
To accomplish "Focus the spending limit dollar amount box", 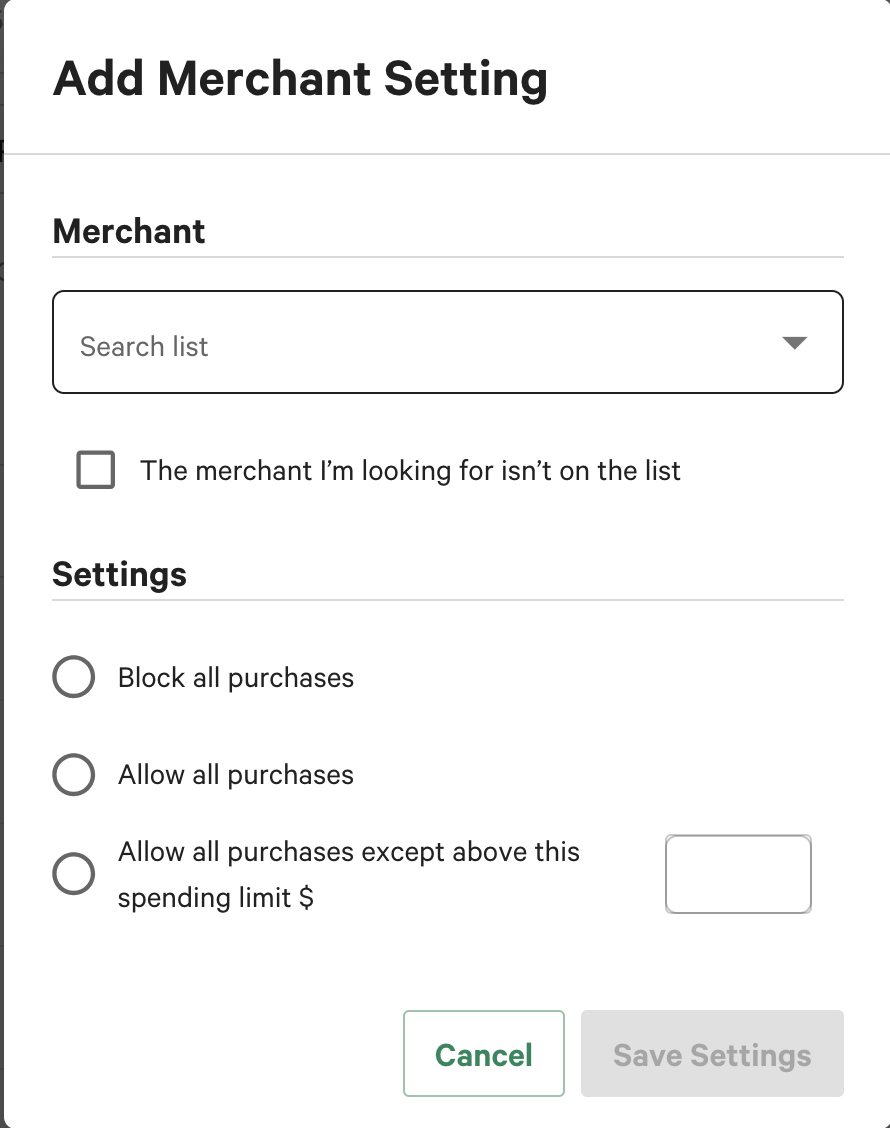I will pyautogui.click(x=738, y=874).
